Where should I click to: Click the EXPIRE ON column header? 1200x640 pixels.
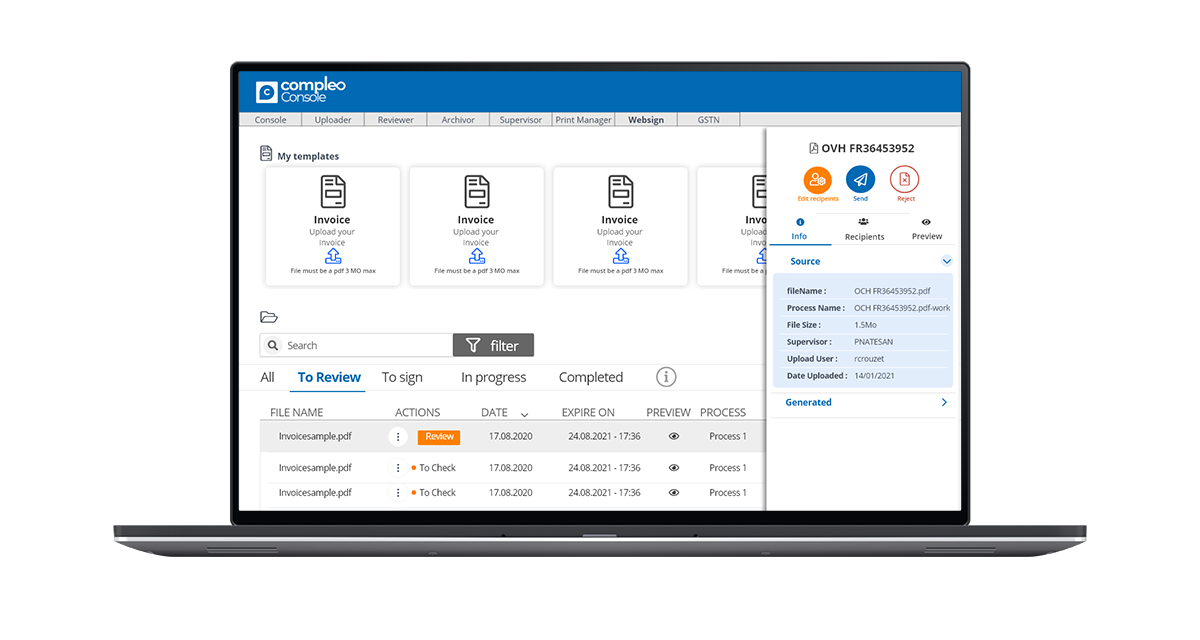588,412
